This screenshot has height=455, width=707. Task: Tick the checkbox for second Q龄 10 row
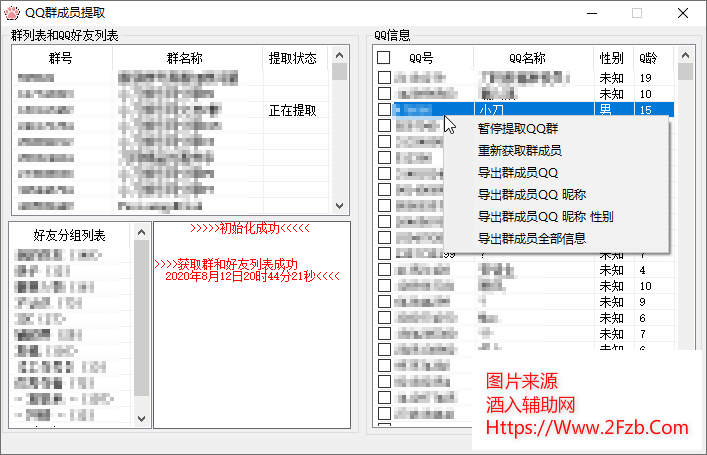384,286
